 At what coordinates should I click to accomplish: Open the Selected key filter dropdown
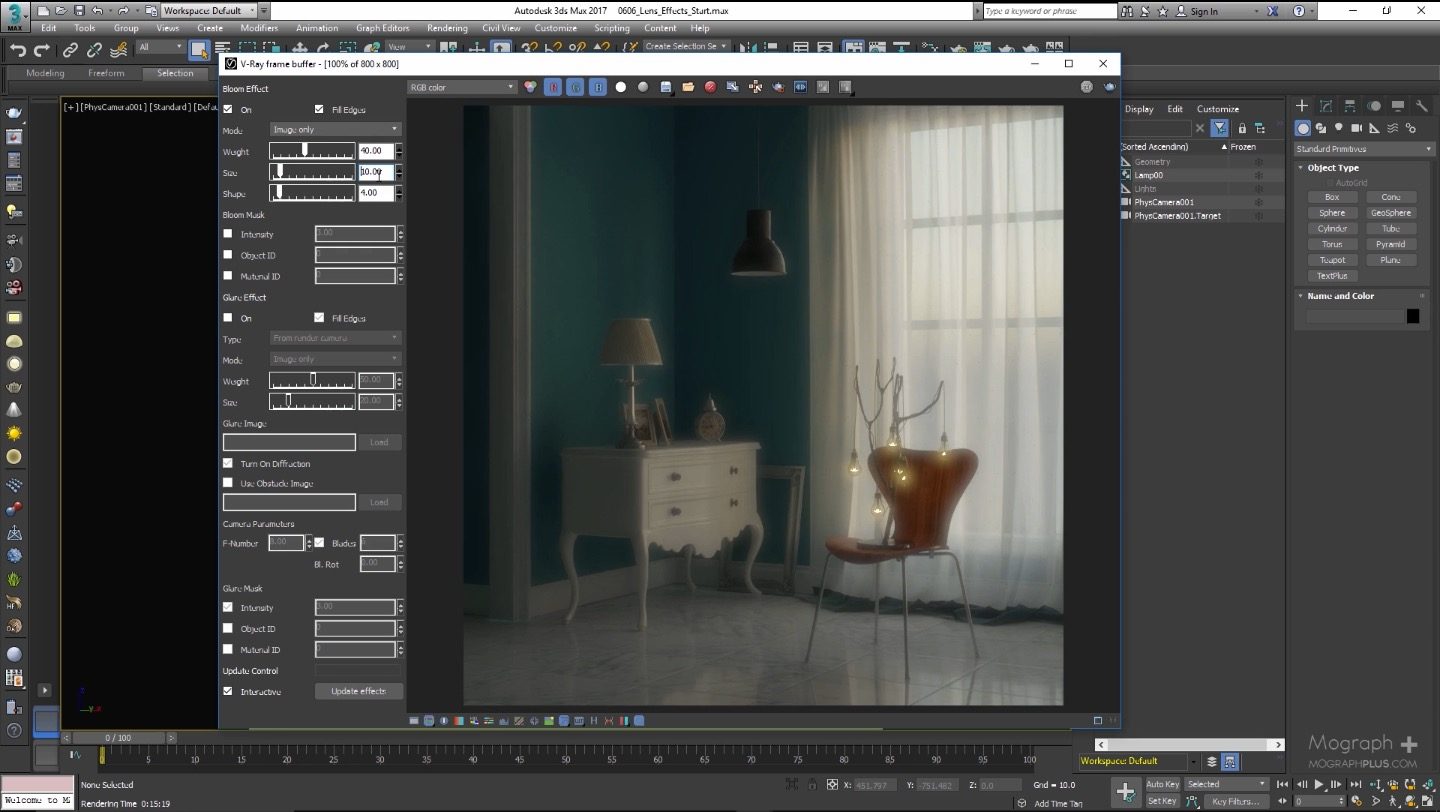click(1226, 784)
